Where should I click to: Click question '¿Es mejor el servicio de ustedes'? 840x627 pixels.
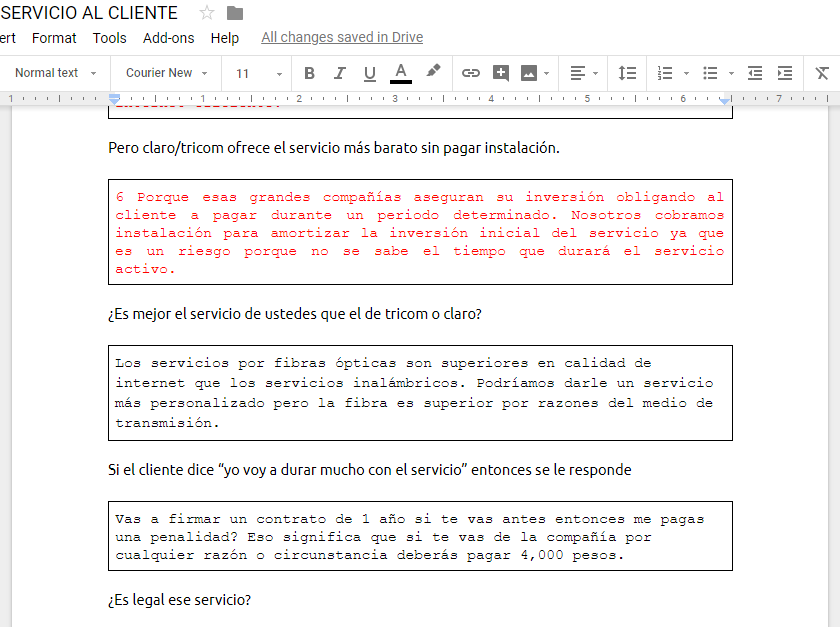coord(295,314)
